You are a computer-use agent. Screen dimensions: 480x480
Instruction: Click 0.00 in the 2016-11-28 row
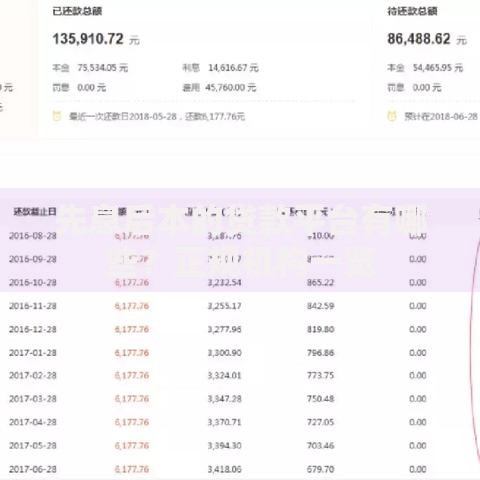pos(418,306)
